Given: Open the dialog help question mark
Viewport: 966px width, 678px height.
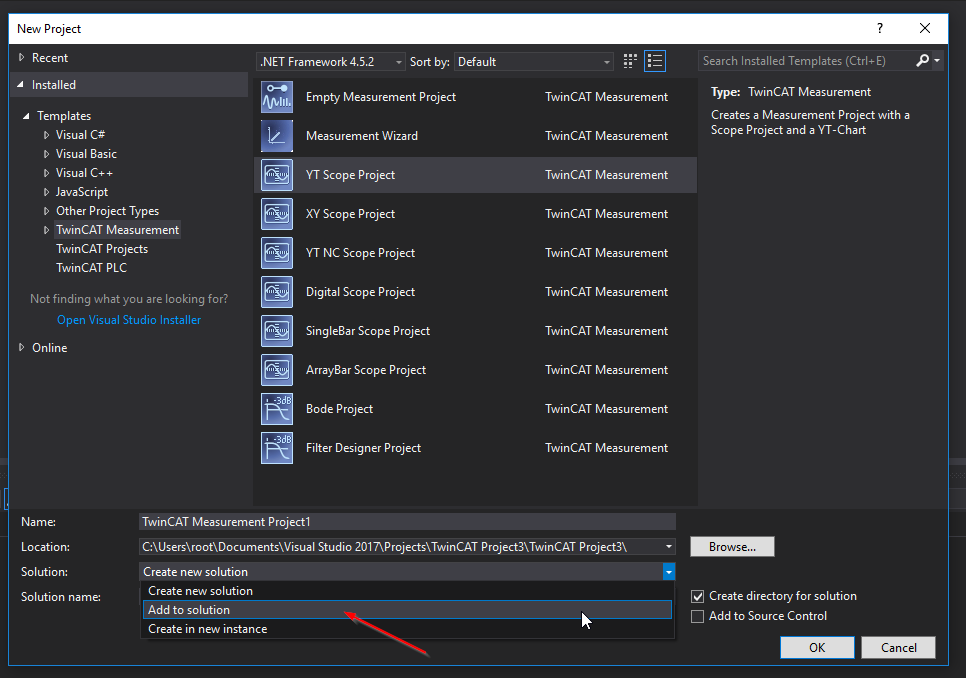Looking at the screenshot, I should point(880,28).
